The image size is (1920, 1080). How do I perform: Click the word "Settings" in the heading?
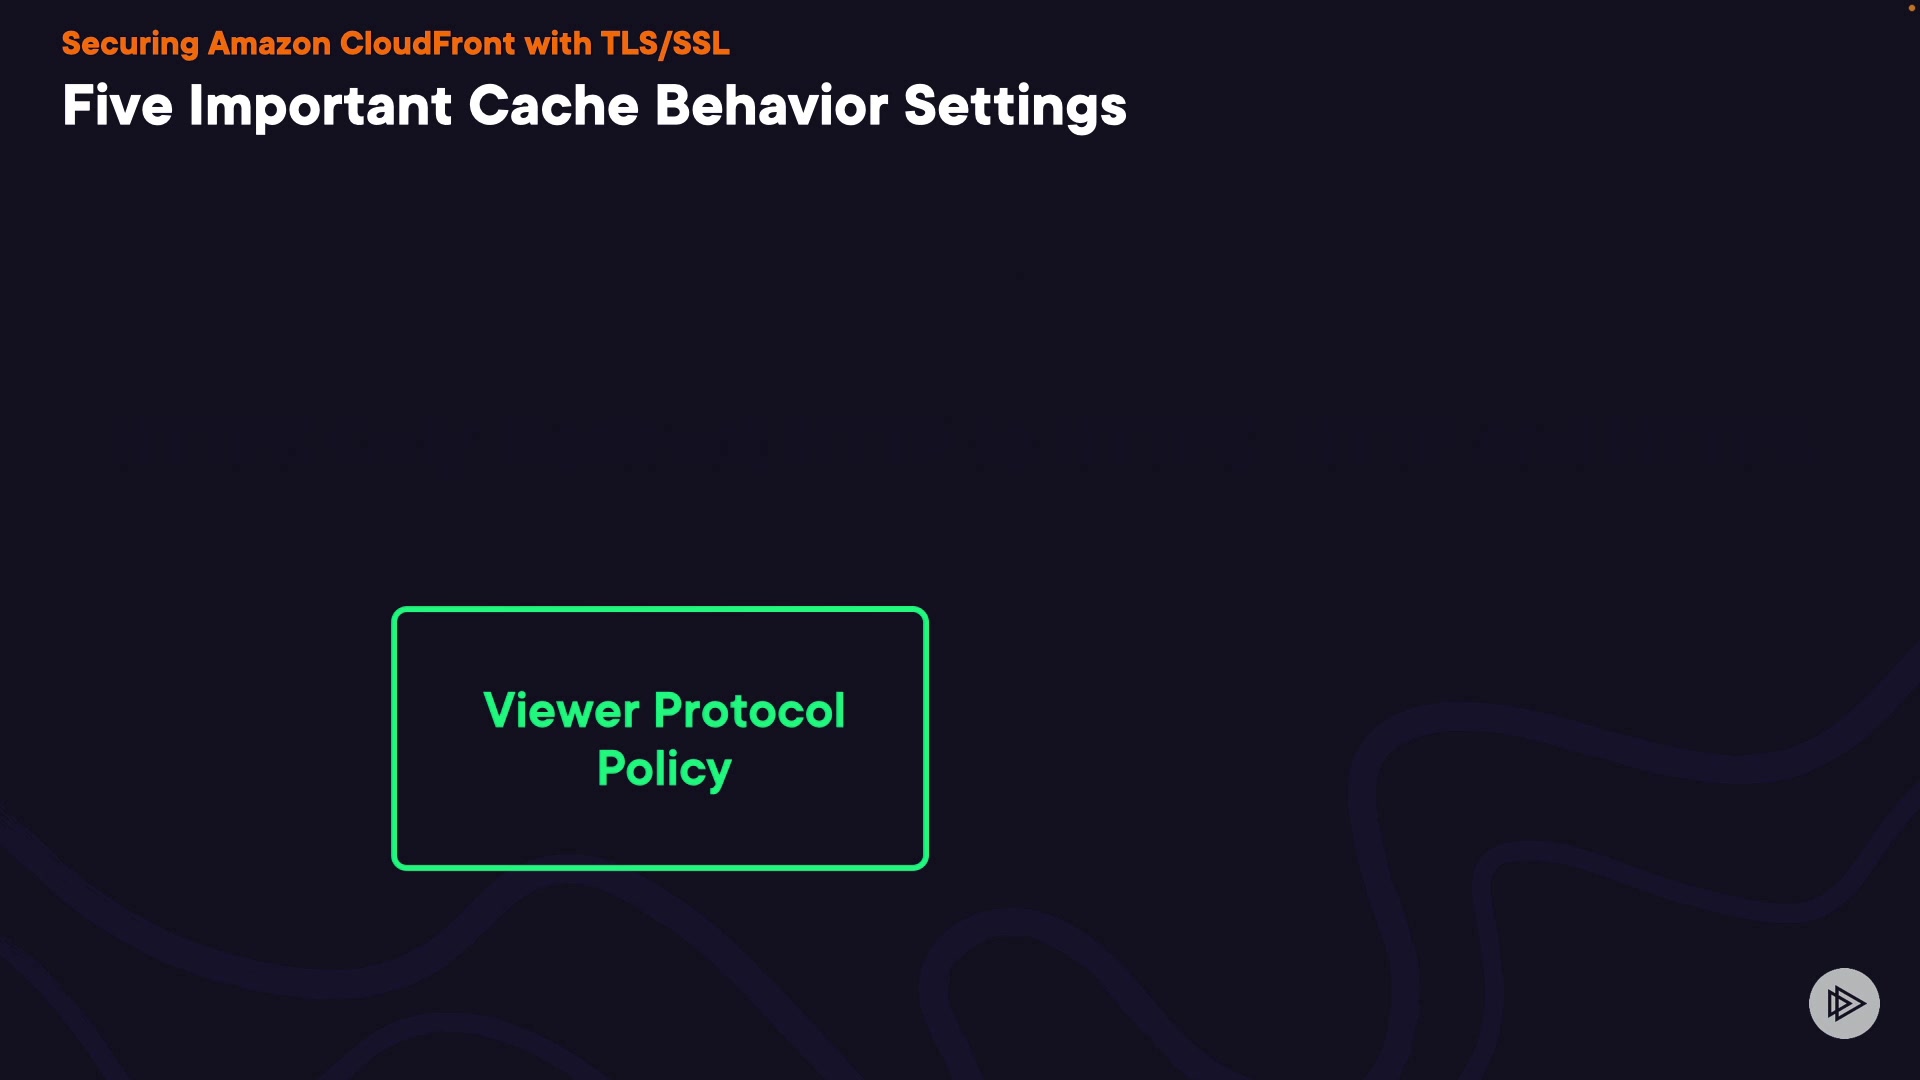click(1015, 106)
